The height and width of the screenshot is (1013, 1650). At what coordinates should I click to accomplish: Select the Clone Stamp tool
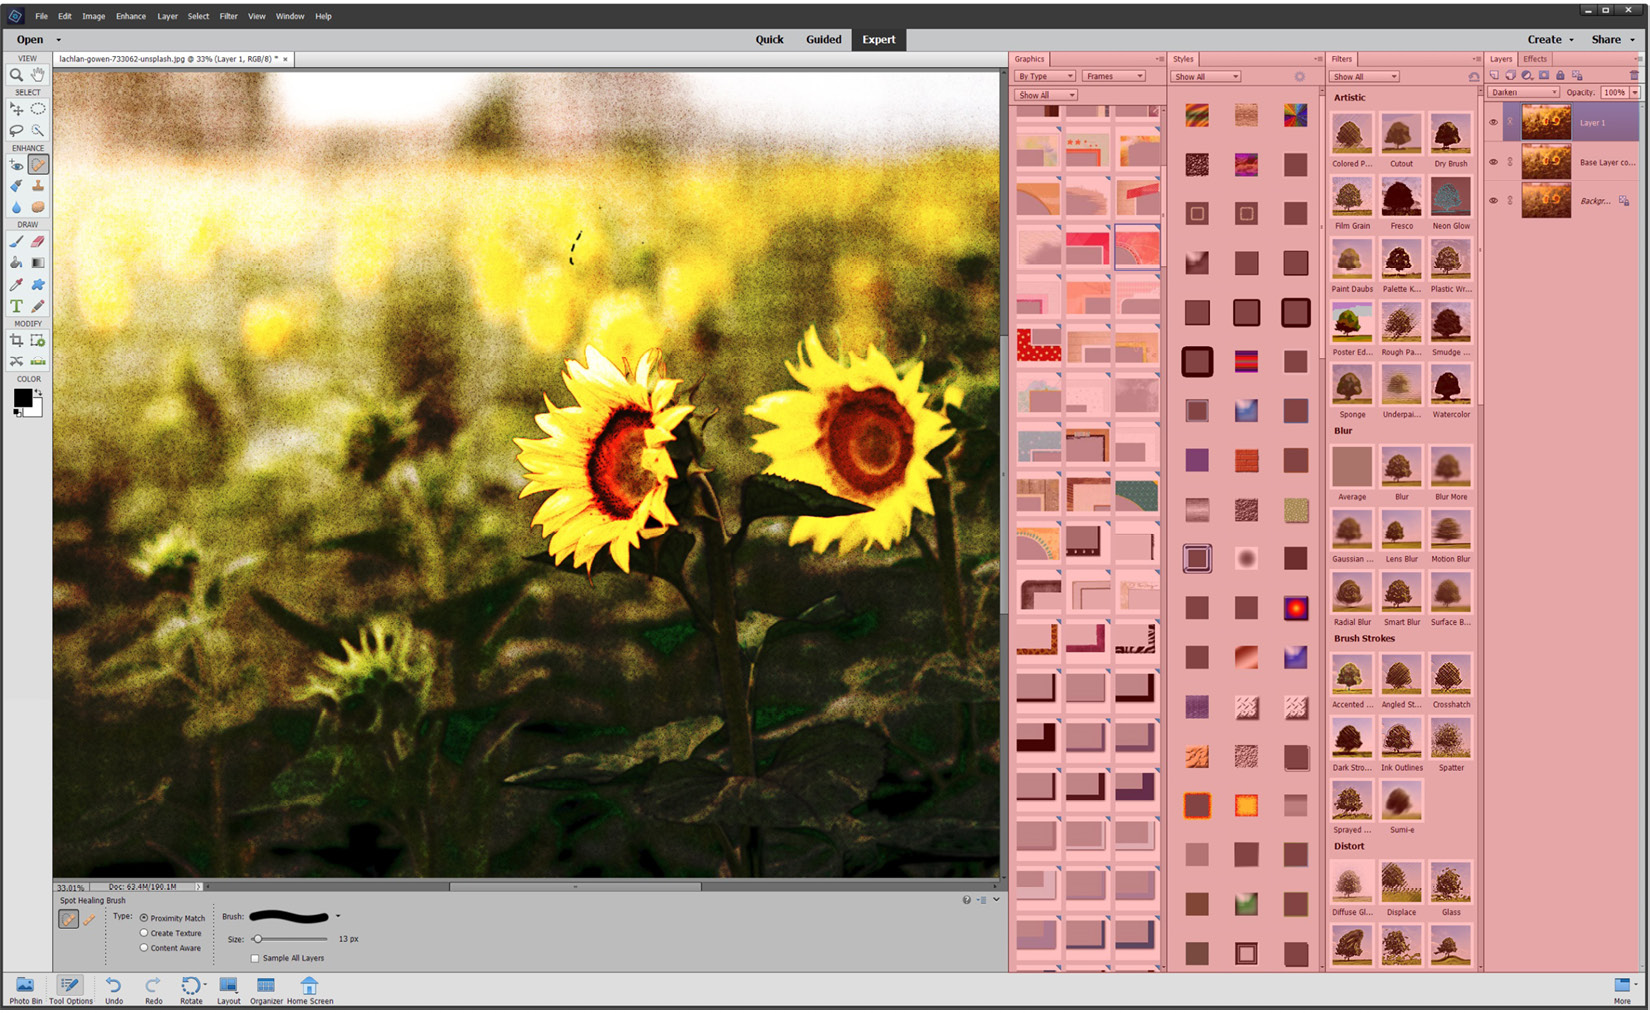coord(38,186)
